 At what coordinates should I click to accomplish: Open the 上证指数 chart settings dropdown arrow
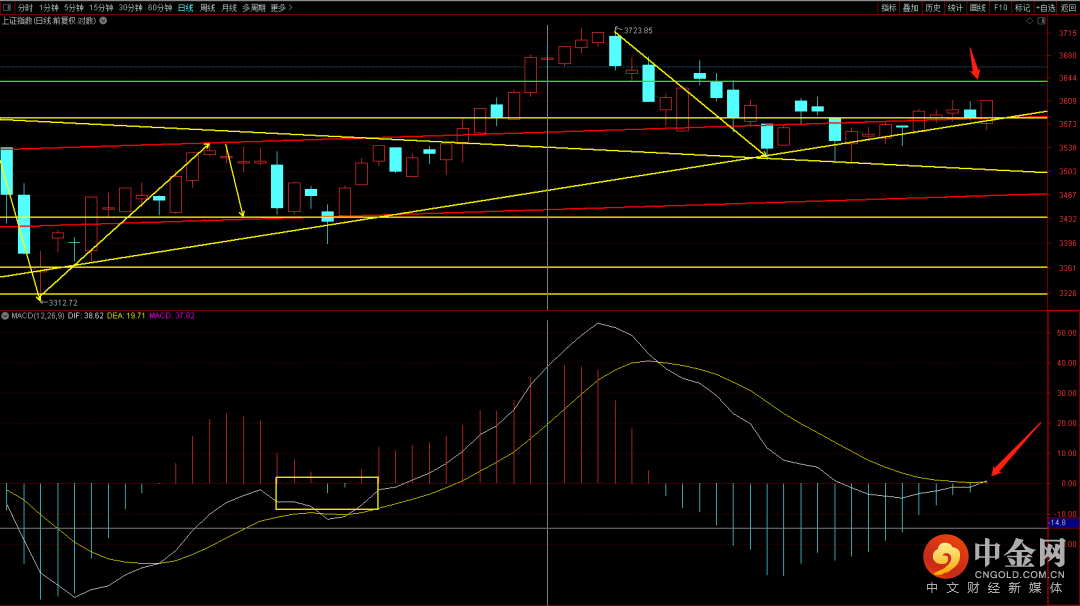click(104, 20)
